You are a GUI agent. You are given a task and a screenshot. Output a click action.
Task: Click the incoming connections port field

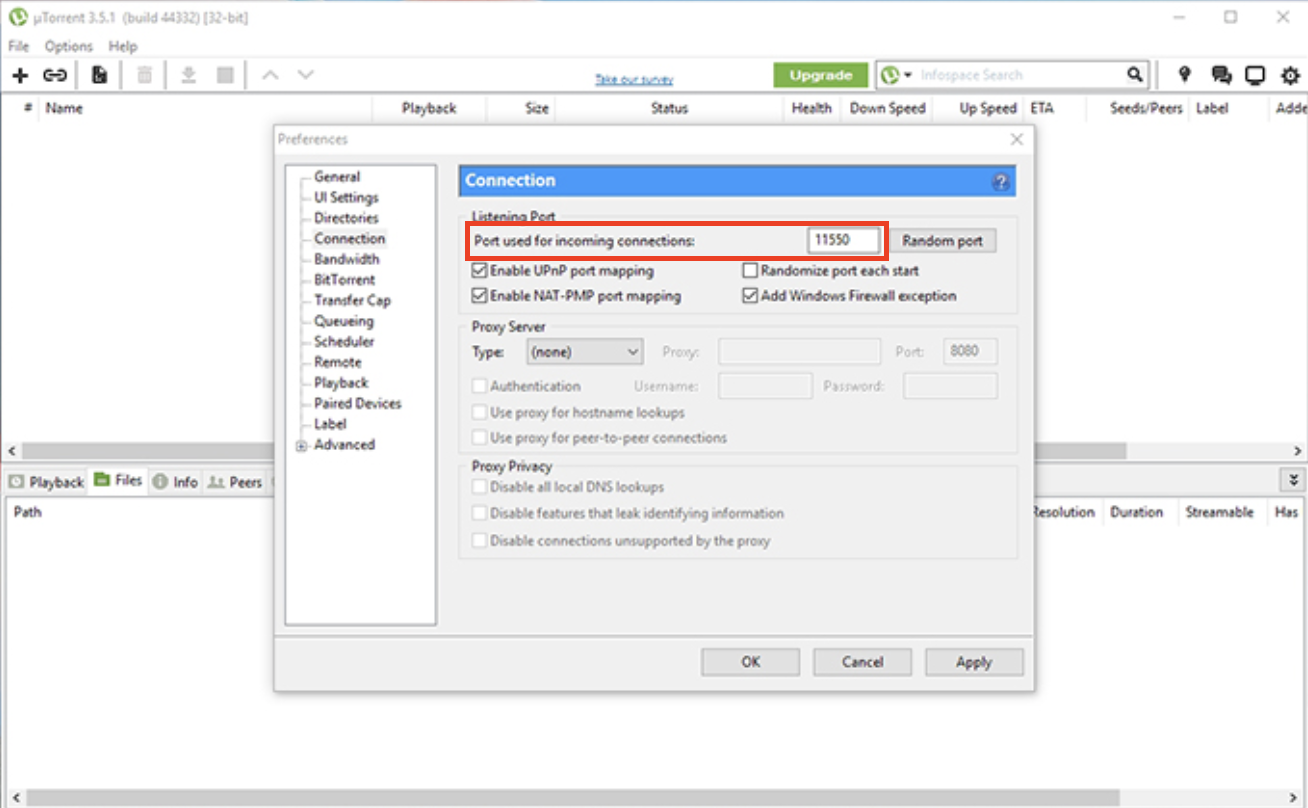(x=844, y=241)
